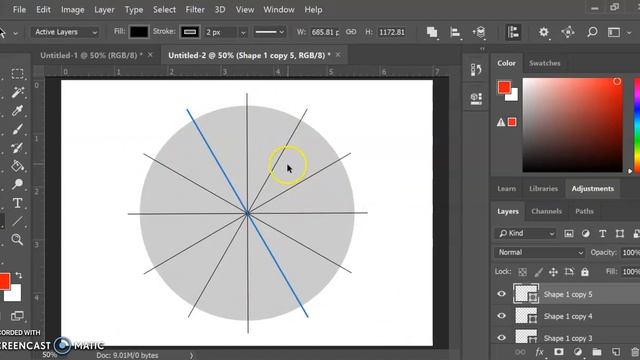640x360 pixels.
Task: Open the workspace switcher icon
Action: (x=614, y=32)
